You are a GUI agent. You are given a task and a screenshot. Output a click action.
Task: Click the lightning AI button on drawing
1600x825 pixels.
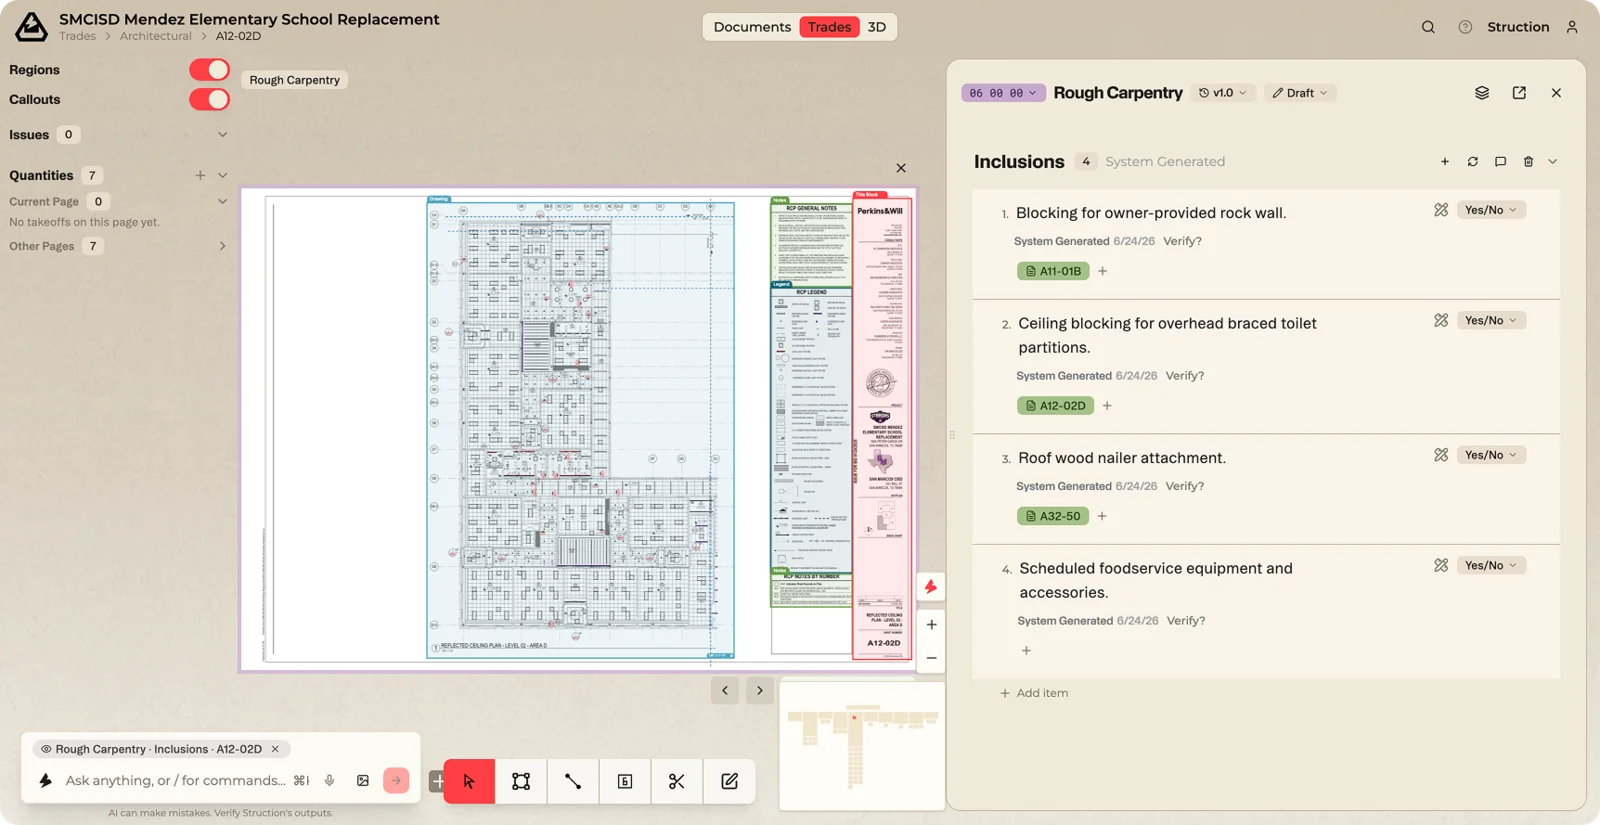(x=931, y=587)
